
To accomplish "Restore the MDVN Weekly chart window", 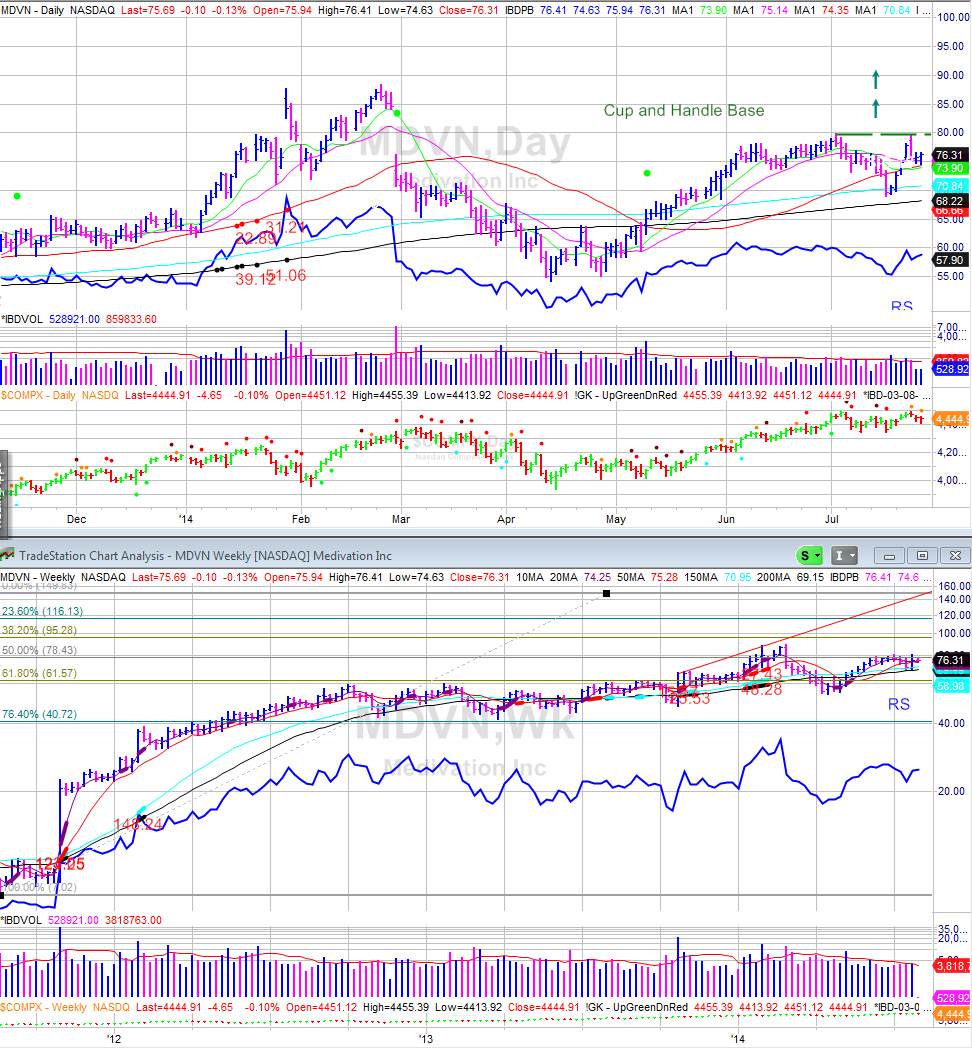I will (x=922, y=555).
